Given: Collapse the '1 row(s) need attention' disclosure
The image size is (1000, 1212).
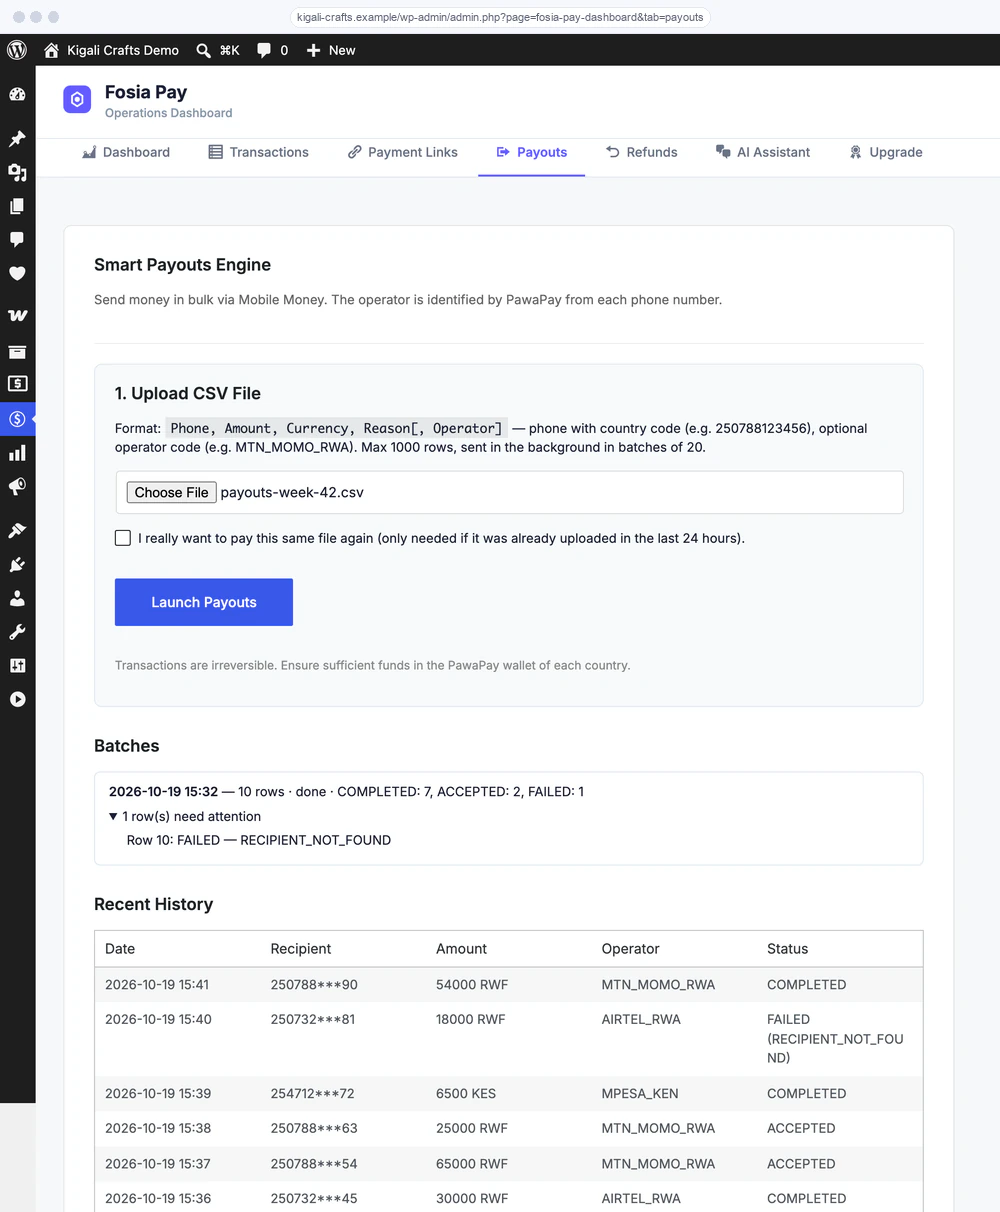Looking at the screenshot, I should tap(185, 816).
